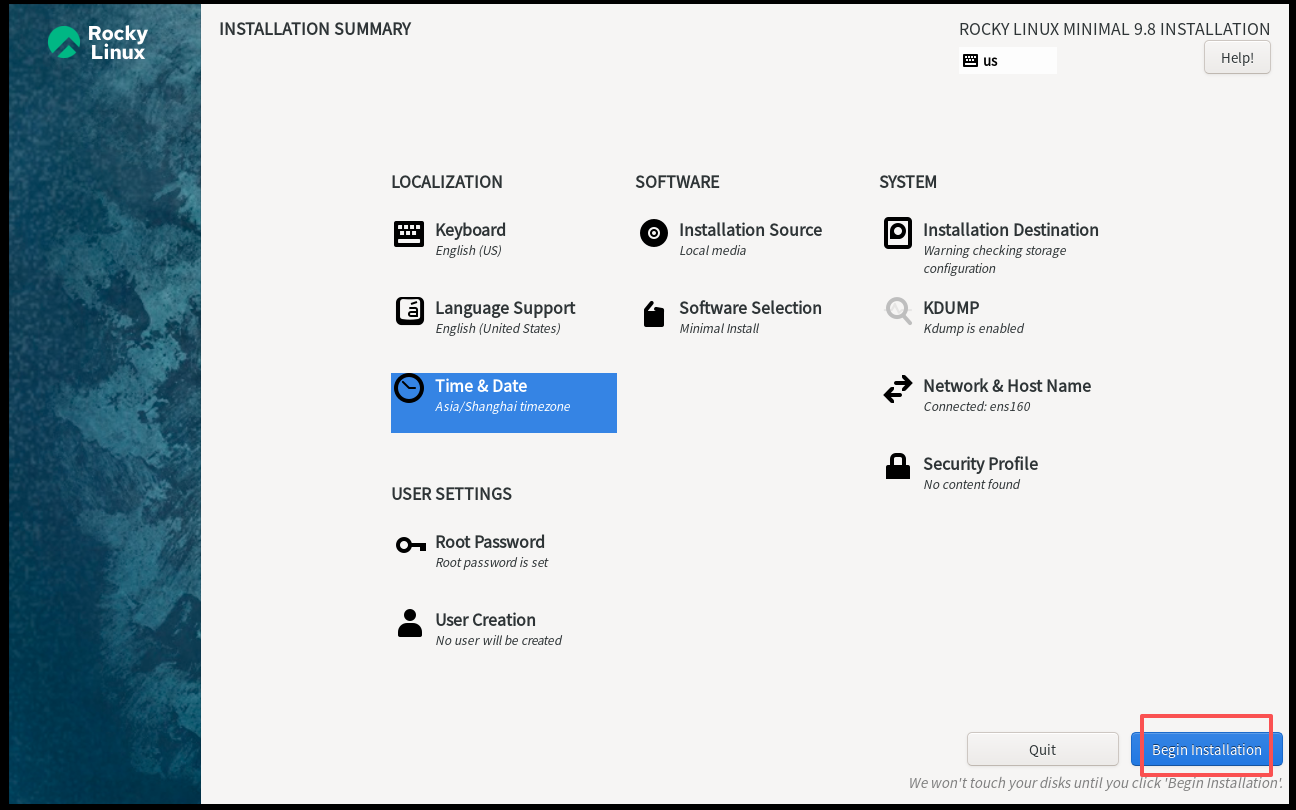
Task: Open the Software Selection label
Action: tap(750, 308)
